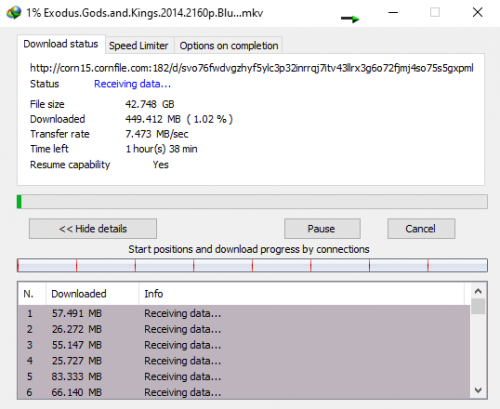Screen dimensions: 500x409
Task: Cancel the download
Action: (x=421, y=229)
